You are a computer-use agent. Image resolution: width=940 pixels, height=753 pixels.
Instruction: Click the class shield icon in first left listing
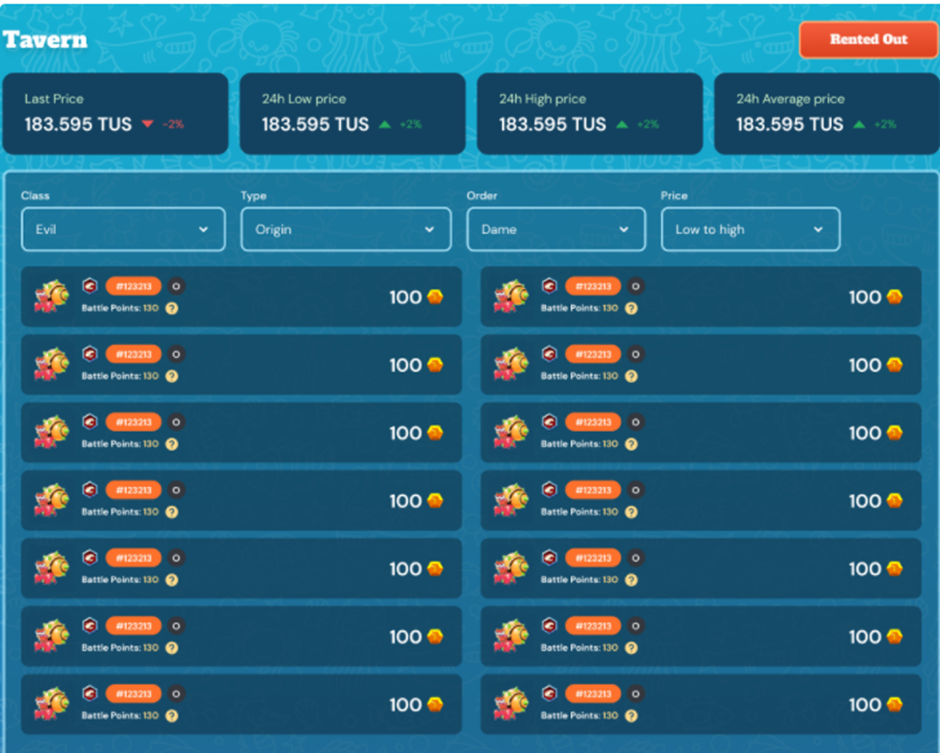pos(90,286)
